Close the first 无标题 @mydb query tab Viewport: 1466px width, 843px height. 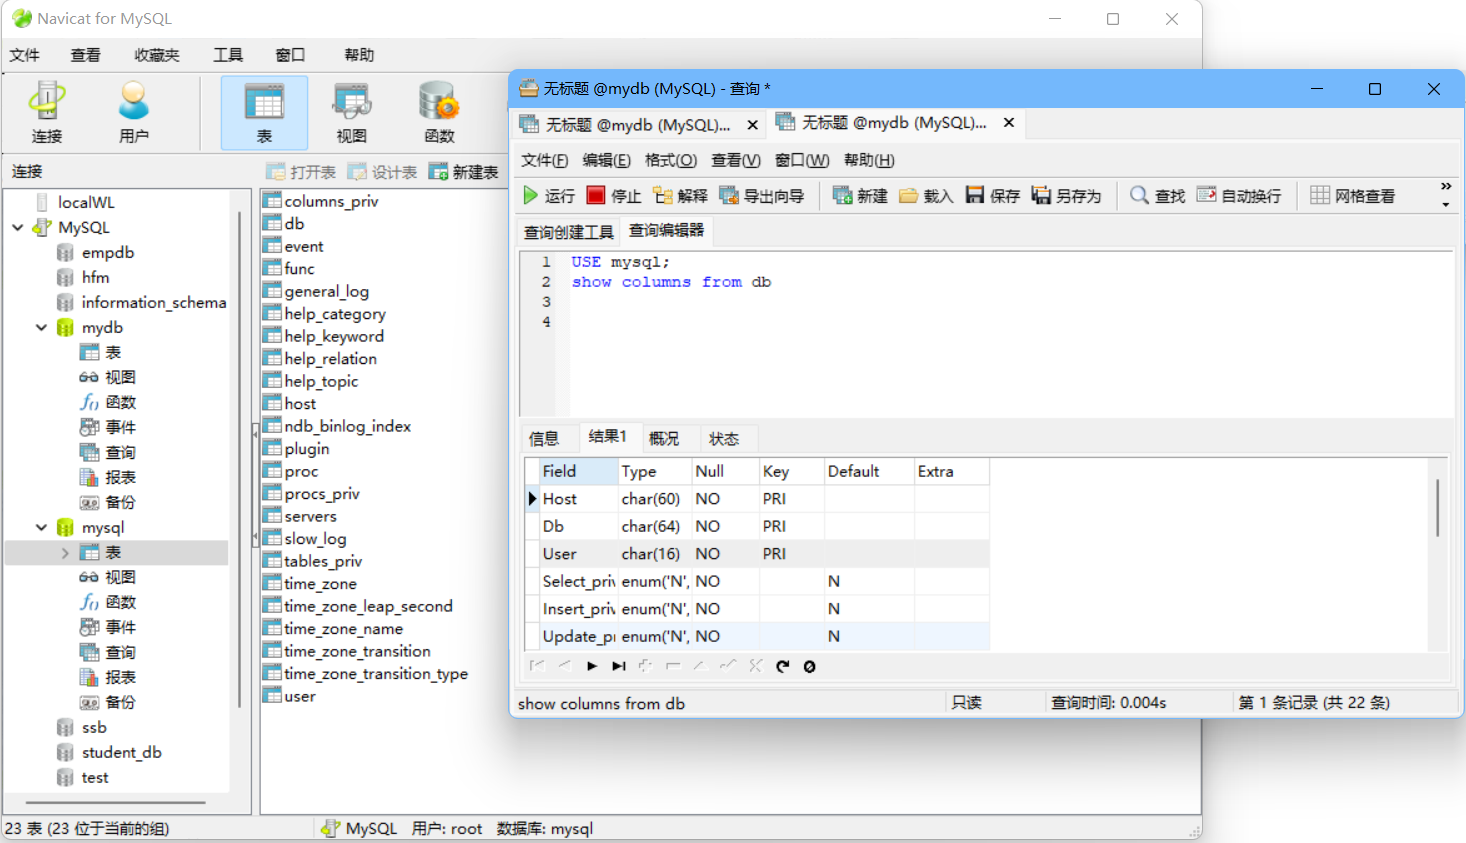pos(753,125)
